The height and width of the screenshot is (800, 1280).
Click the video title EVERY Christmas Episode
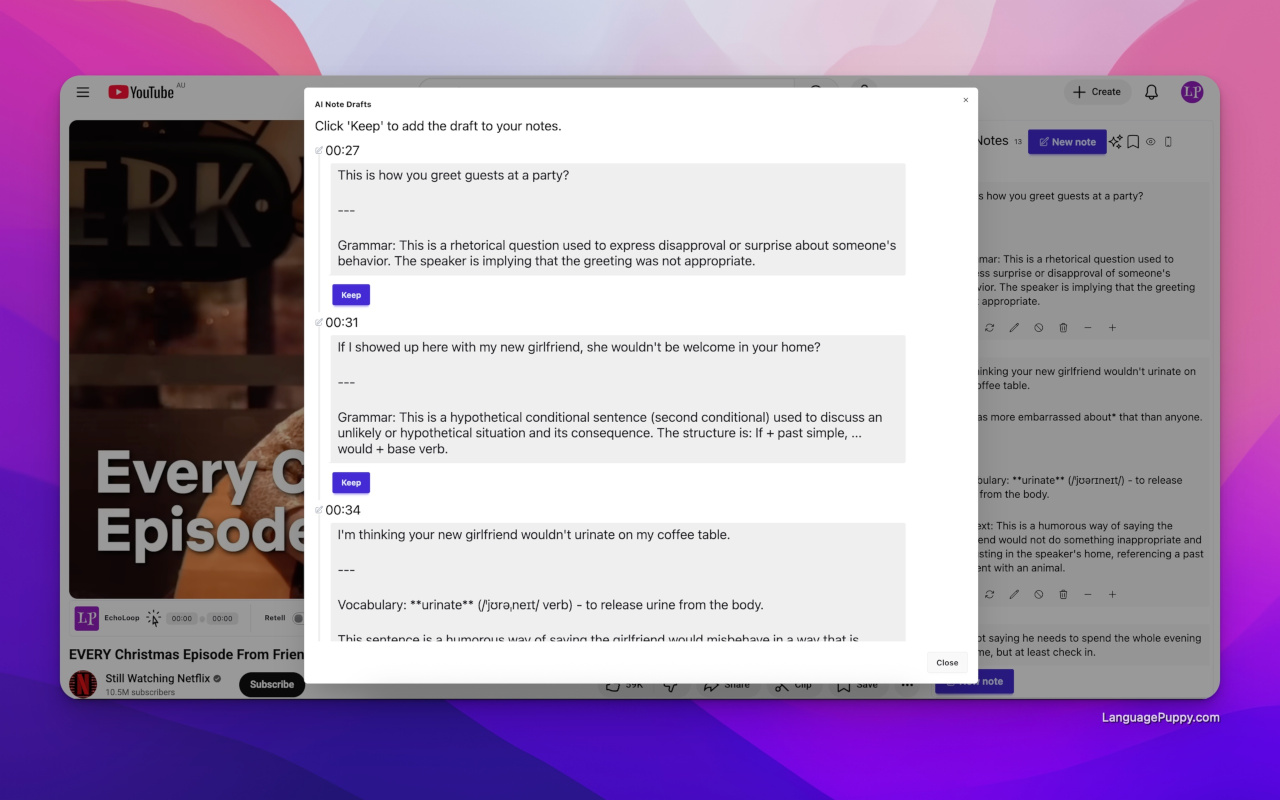187,655
